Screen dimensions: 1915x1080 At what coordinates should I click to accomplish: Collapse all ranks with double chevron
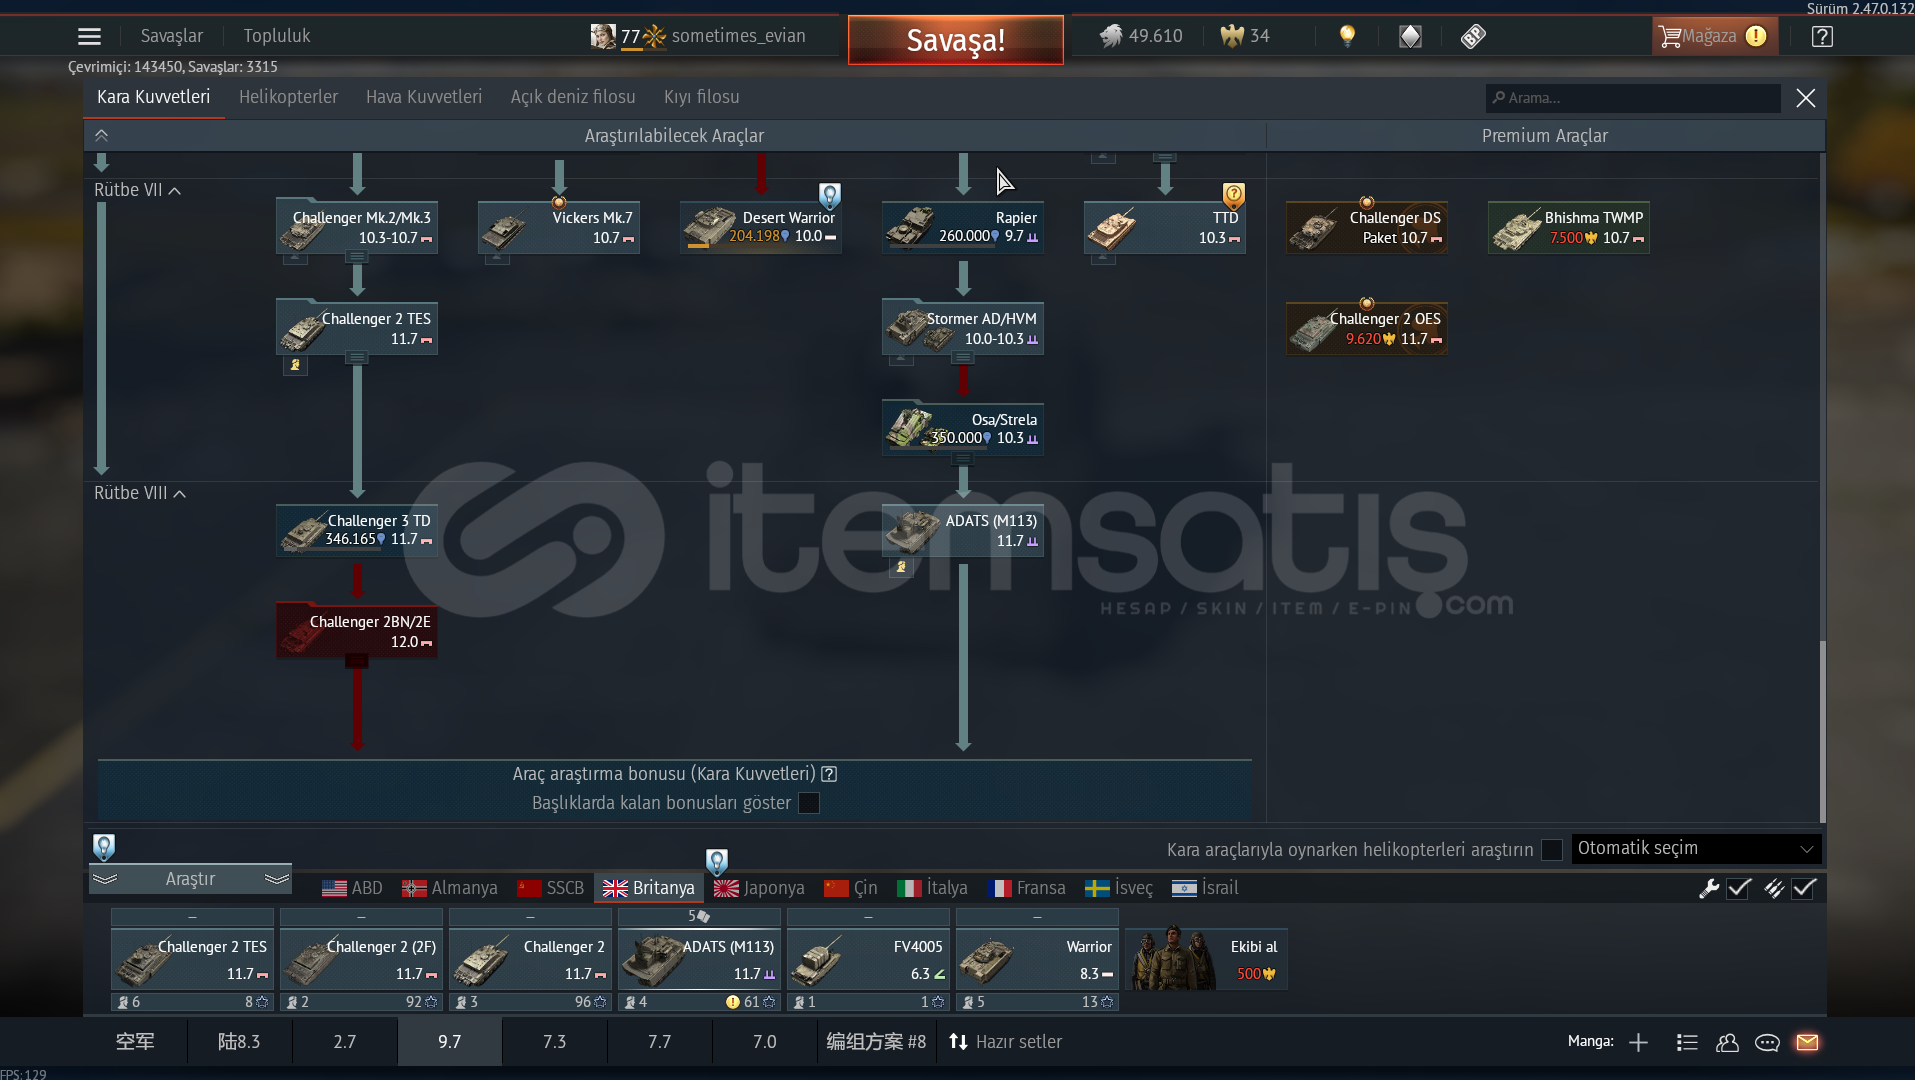[101, 135]
